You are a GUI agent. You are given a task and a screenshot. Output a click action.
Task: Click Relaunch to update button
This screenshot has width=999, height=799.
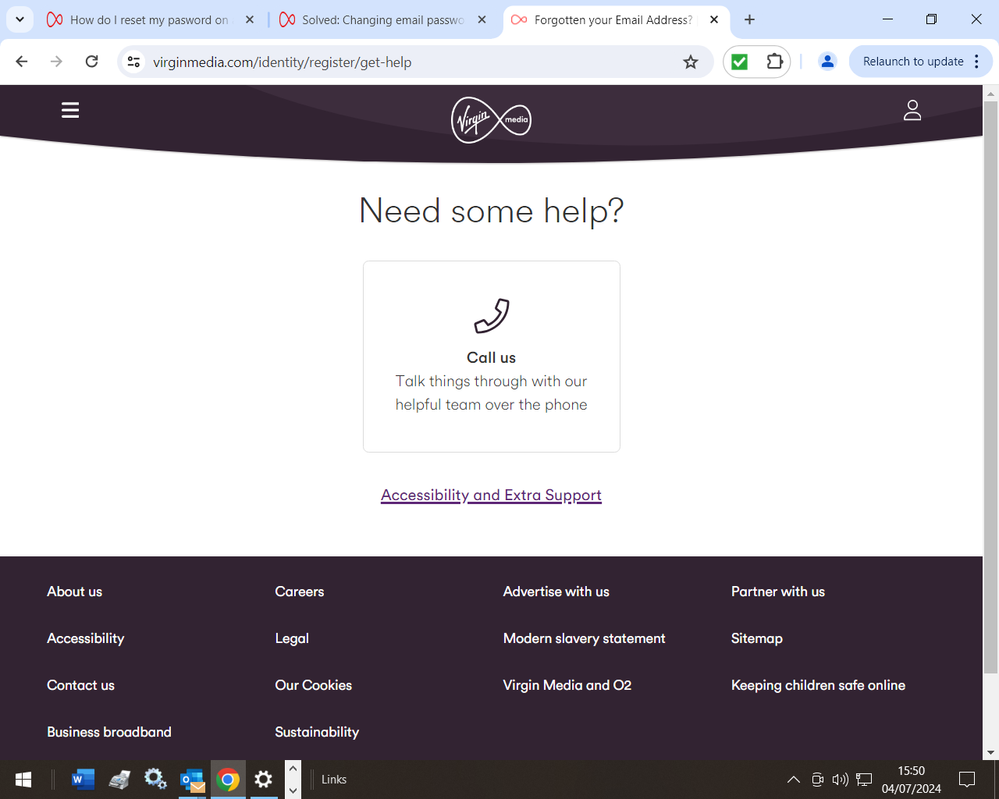tap(913, 62)
